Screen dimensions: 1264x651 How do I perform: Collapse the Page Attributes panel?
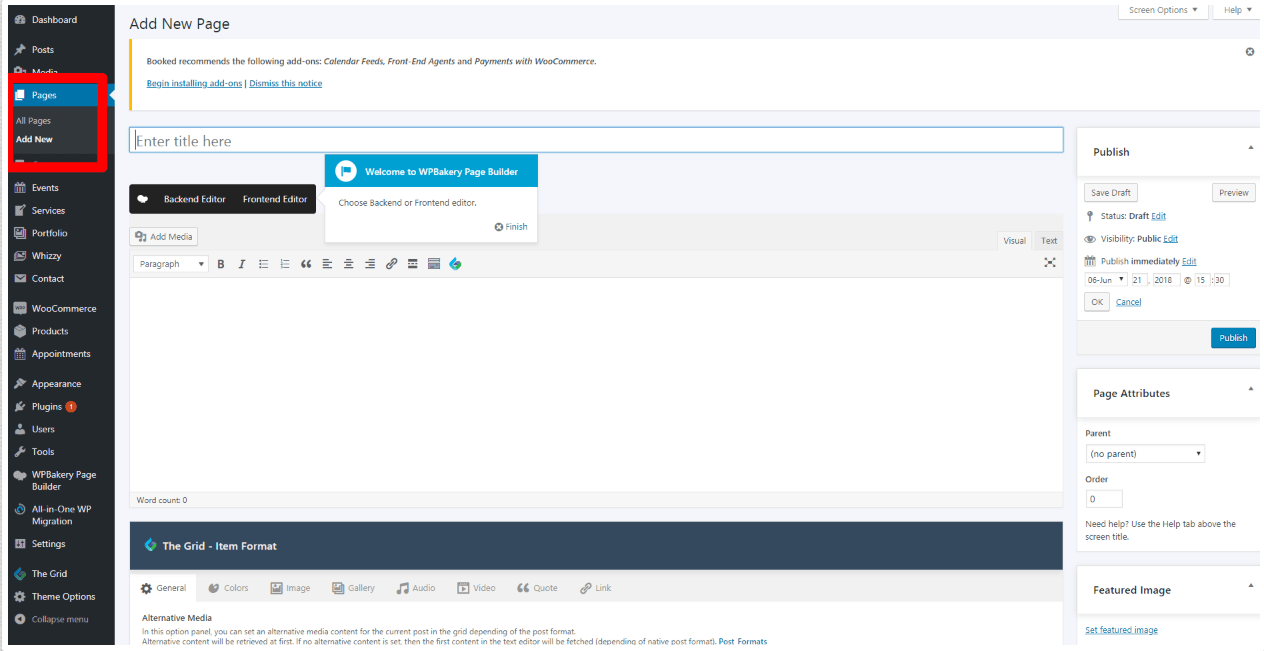click(1250, 389)
